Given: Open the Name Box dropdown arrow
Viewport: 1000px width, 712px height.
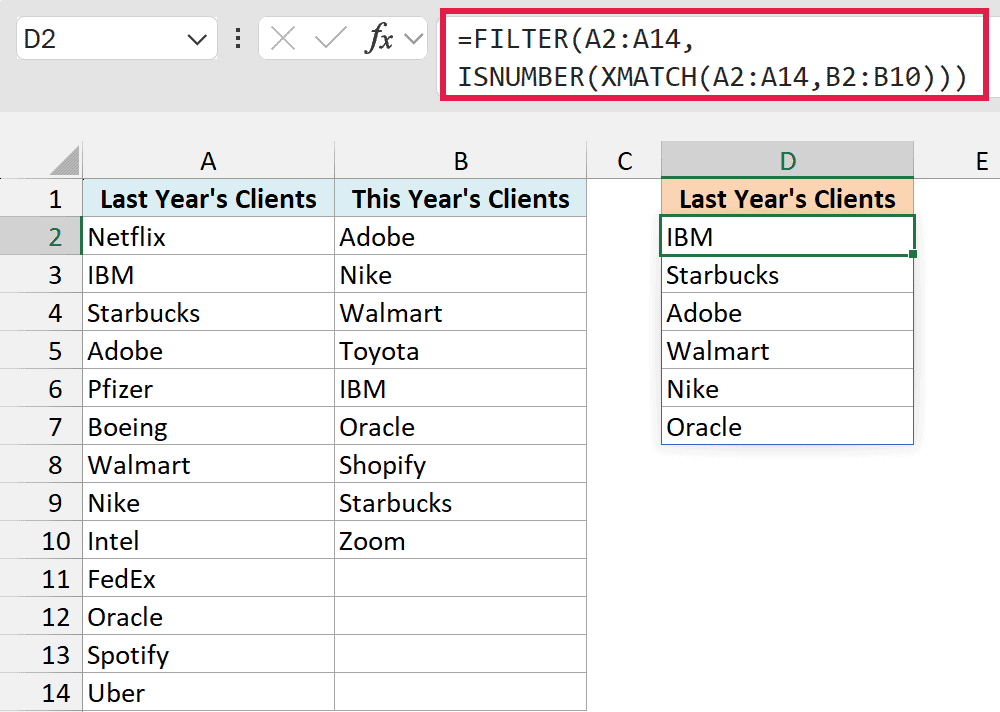Looking at the screenshot, I should coord(197,40).
